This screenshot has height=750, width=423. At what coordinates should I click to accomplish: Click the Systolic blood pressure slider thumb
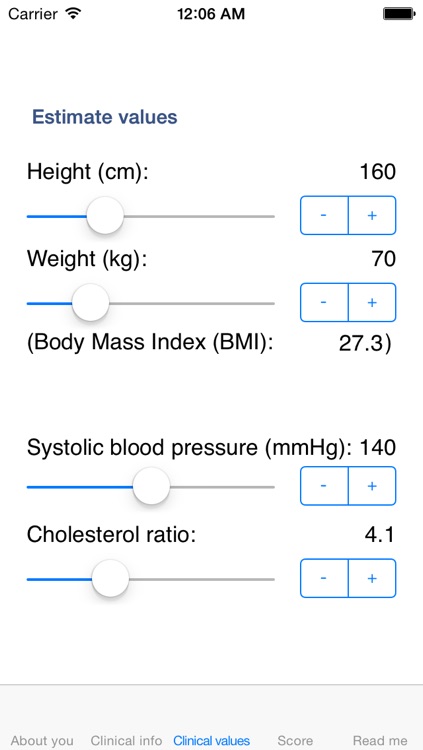151,487
